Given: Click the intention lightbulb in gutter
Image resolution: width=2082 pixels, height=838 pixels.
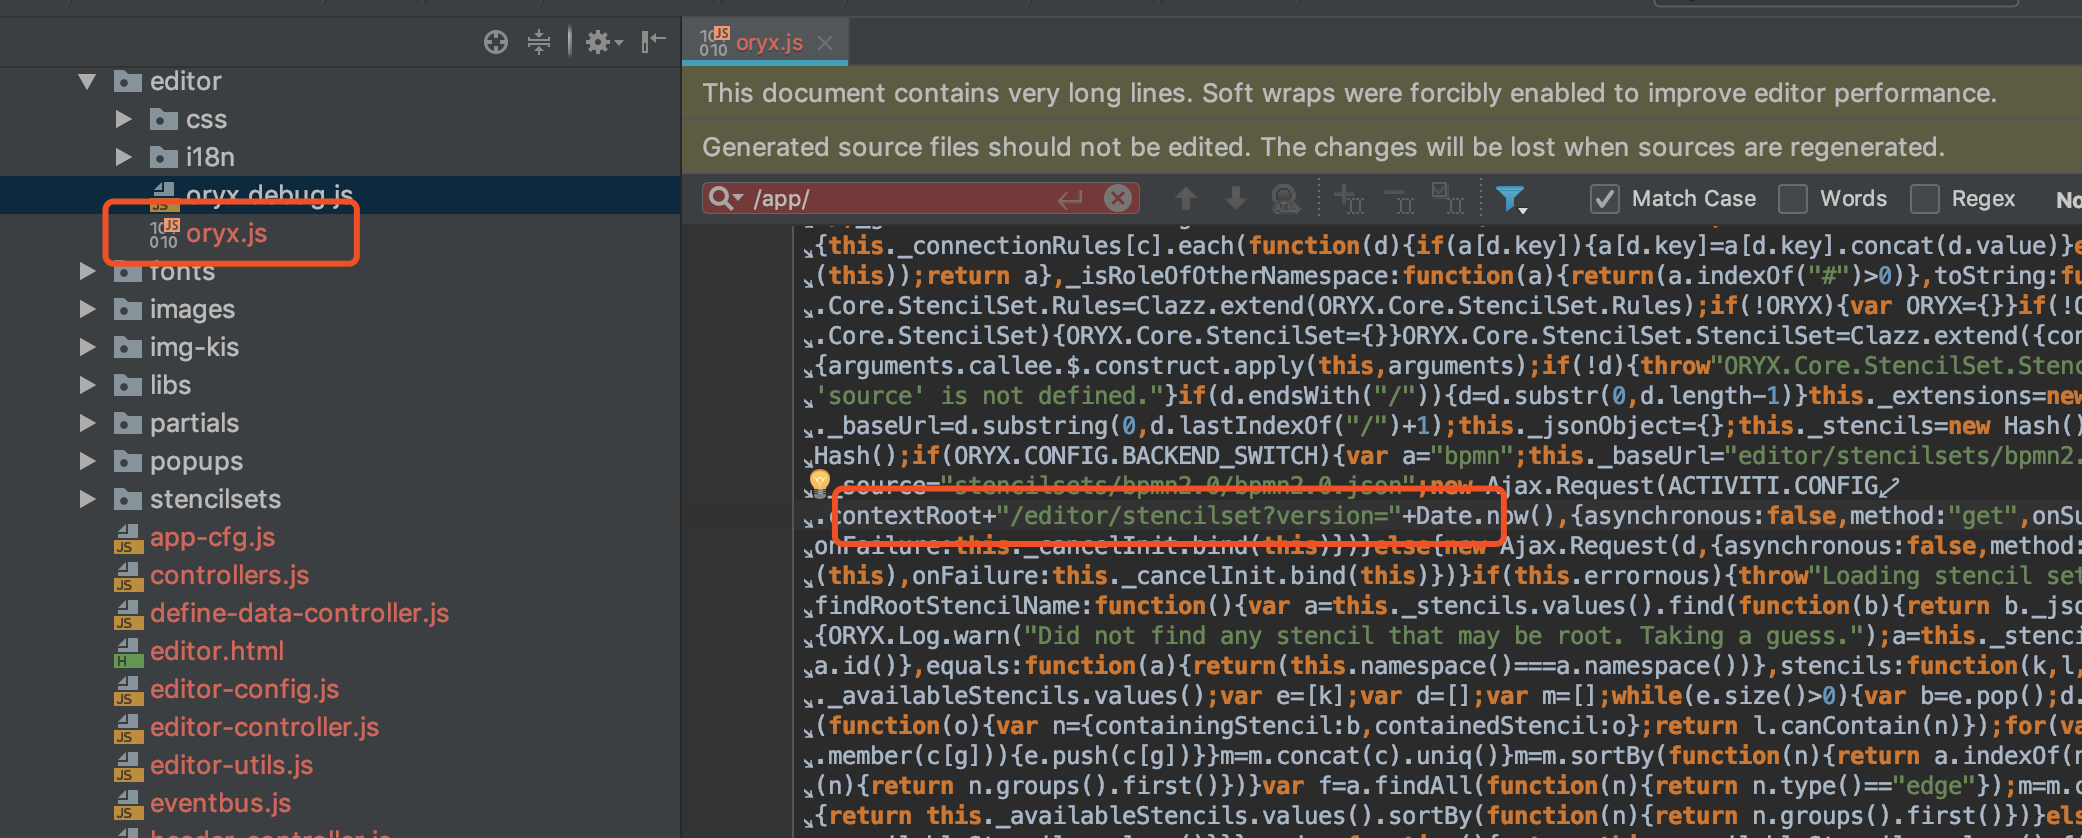Looking at the screenshot, I should tap(820, 483).
